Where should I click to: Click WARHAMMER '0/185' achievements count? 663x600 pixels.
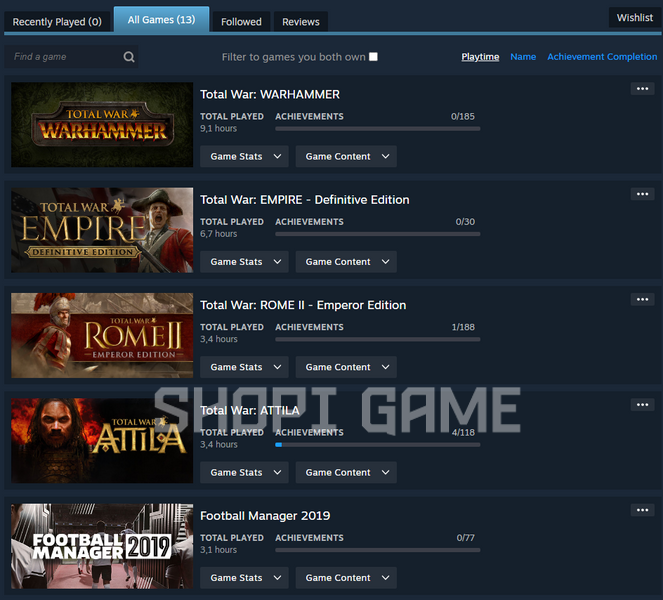click(x=463, y=116)
